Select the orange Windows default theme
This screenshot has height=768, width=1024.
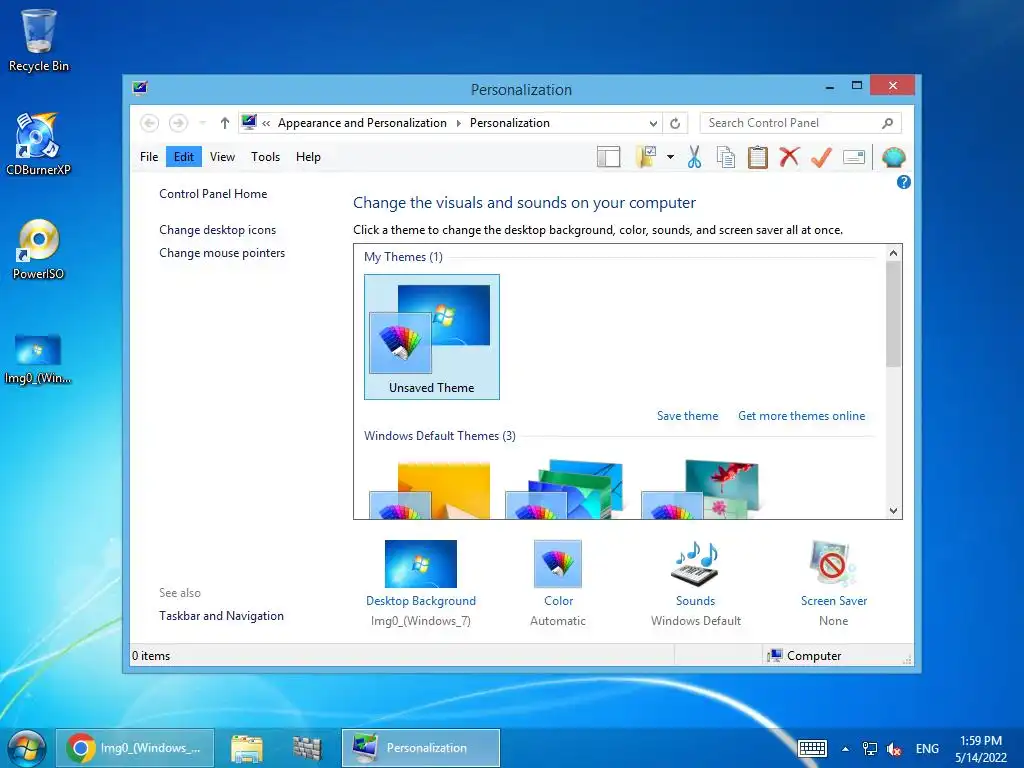(x=430, y=490)
